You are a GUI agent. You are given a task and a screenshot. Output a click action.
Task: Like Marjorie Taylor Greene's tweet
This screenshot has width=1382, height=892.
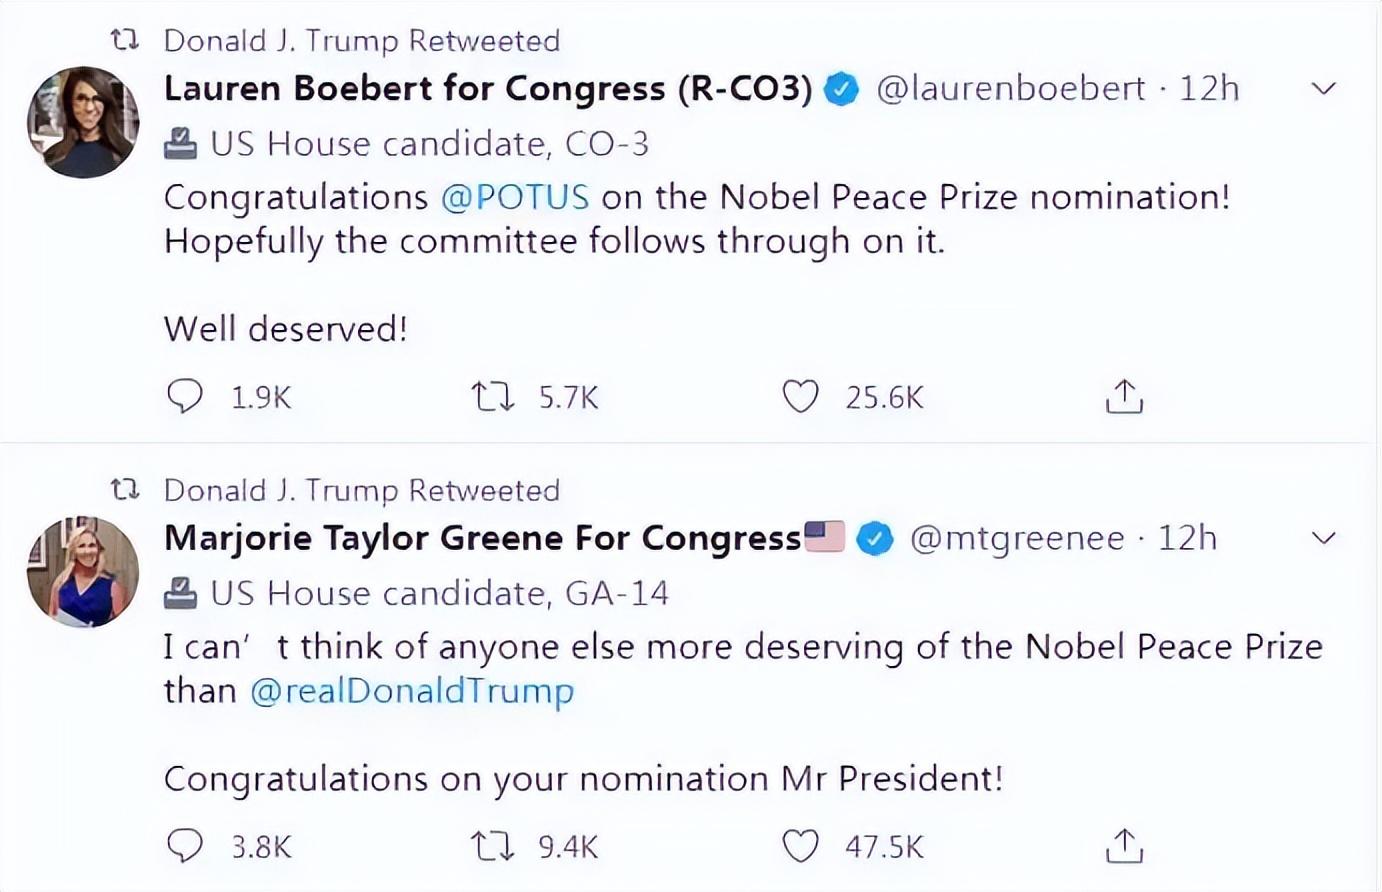tap(800, 846)
